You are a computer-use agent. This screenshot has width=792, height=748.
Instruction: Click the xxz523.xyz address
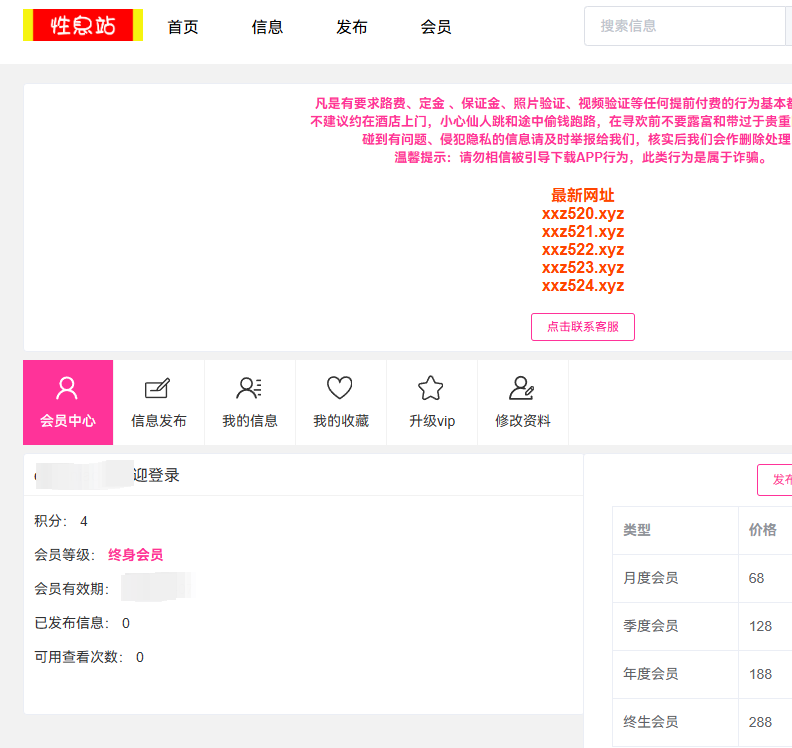[x=583, y=268]
